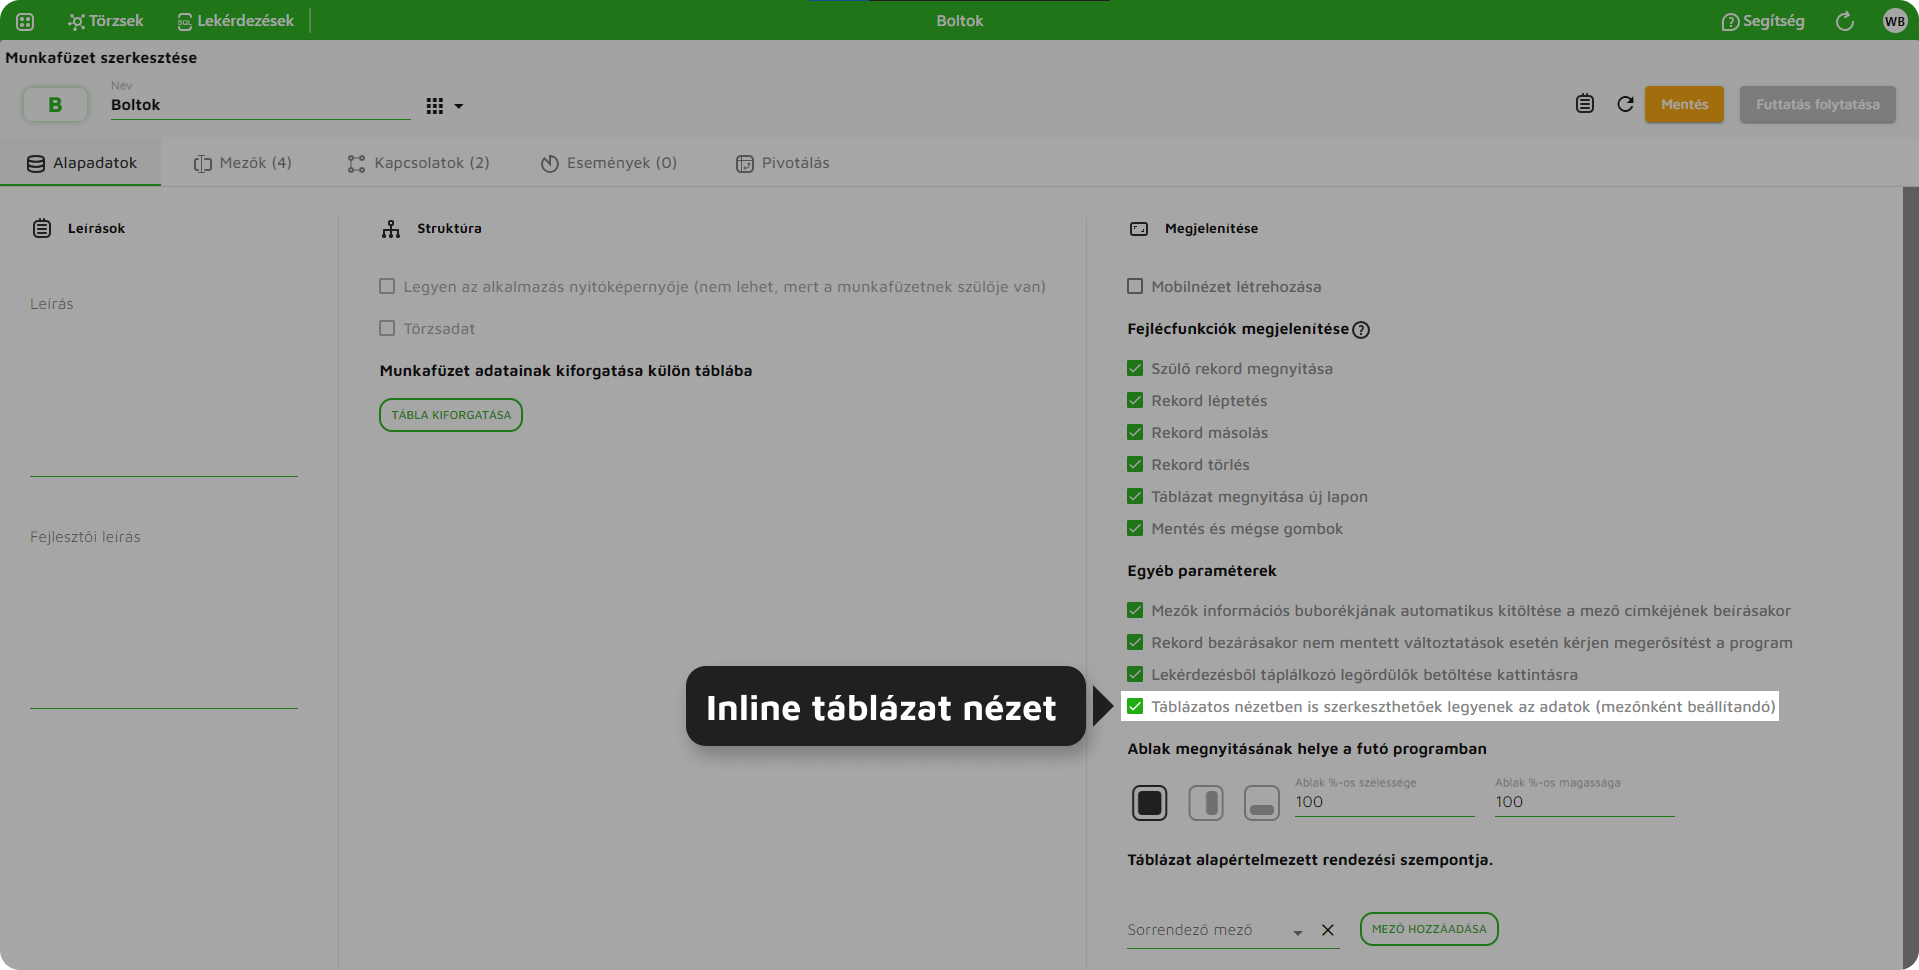This screenshot has width=1919, height=970.
Task: Select the bottom window position icon
Action: 1262,802
